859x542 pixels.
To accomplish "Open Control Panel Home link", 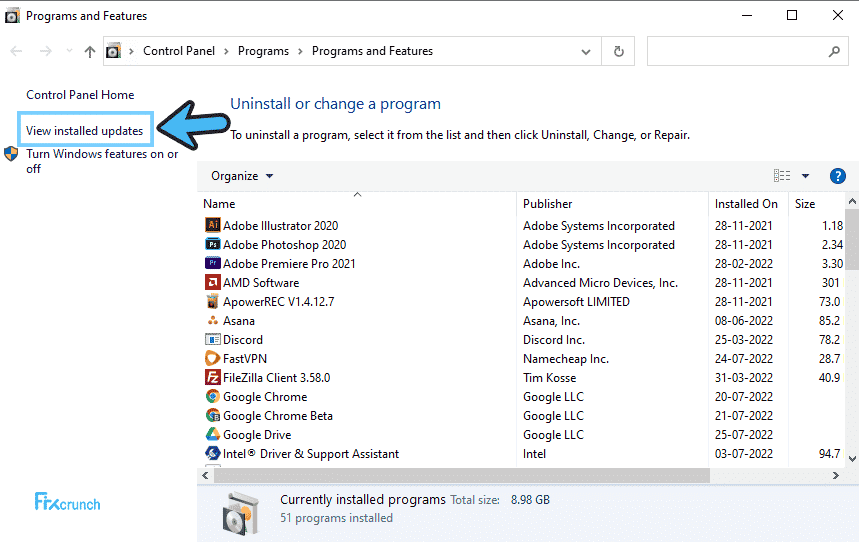I will click(80, 95).
